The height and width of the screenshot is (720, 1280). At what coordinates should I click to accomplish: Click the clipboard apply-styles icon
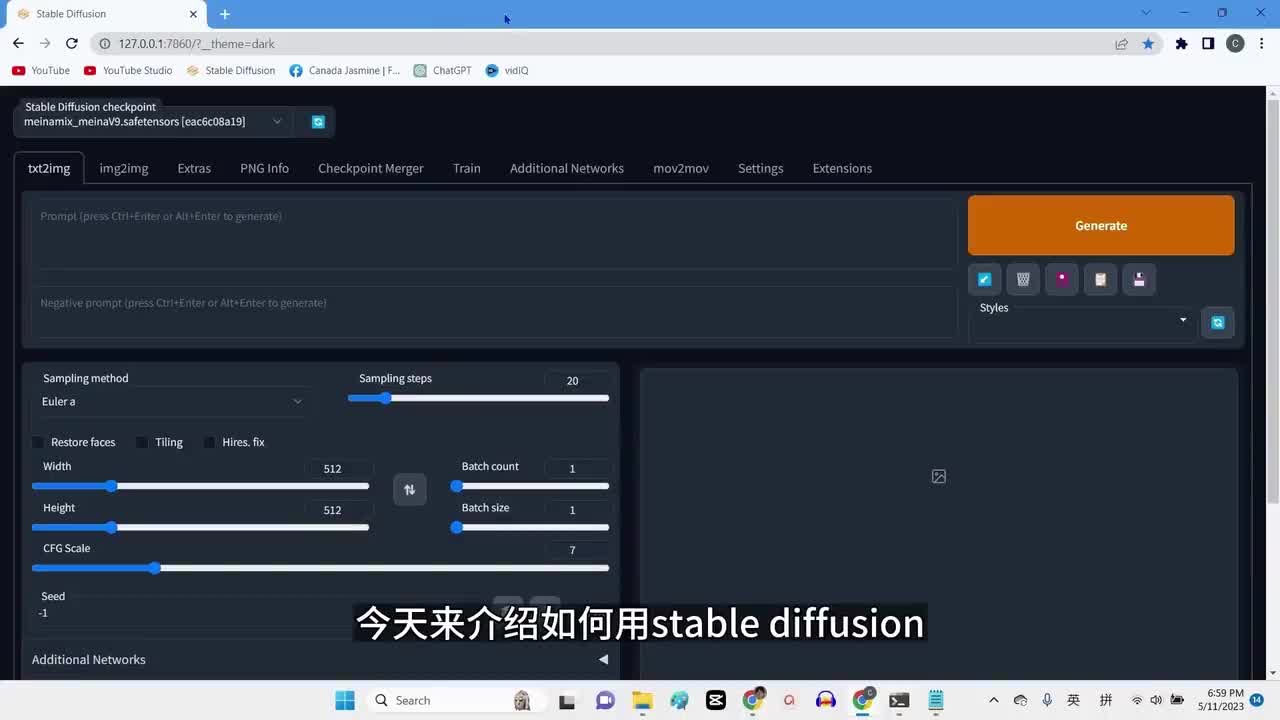click(1100, 280)
